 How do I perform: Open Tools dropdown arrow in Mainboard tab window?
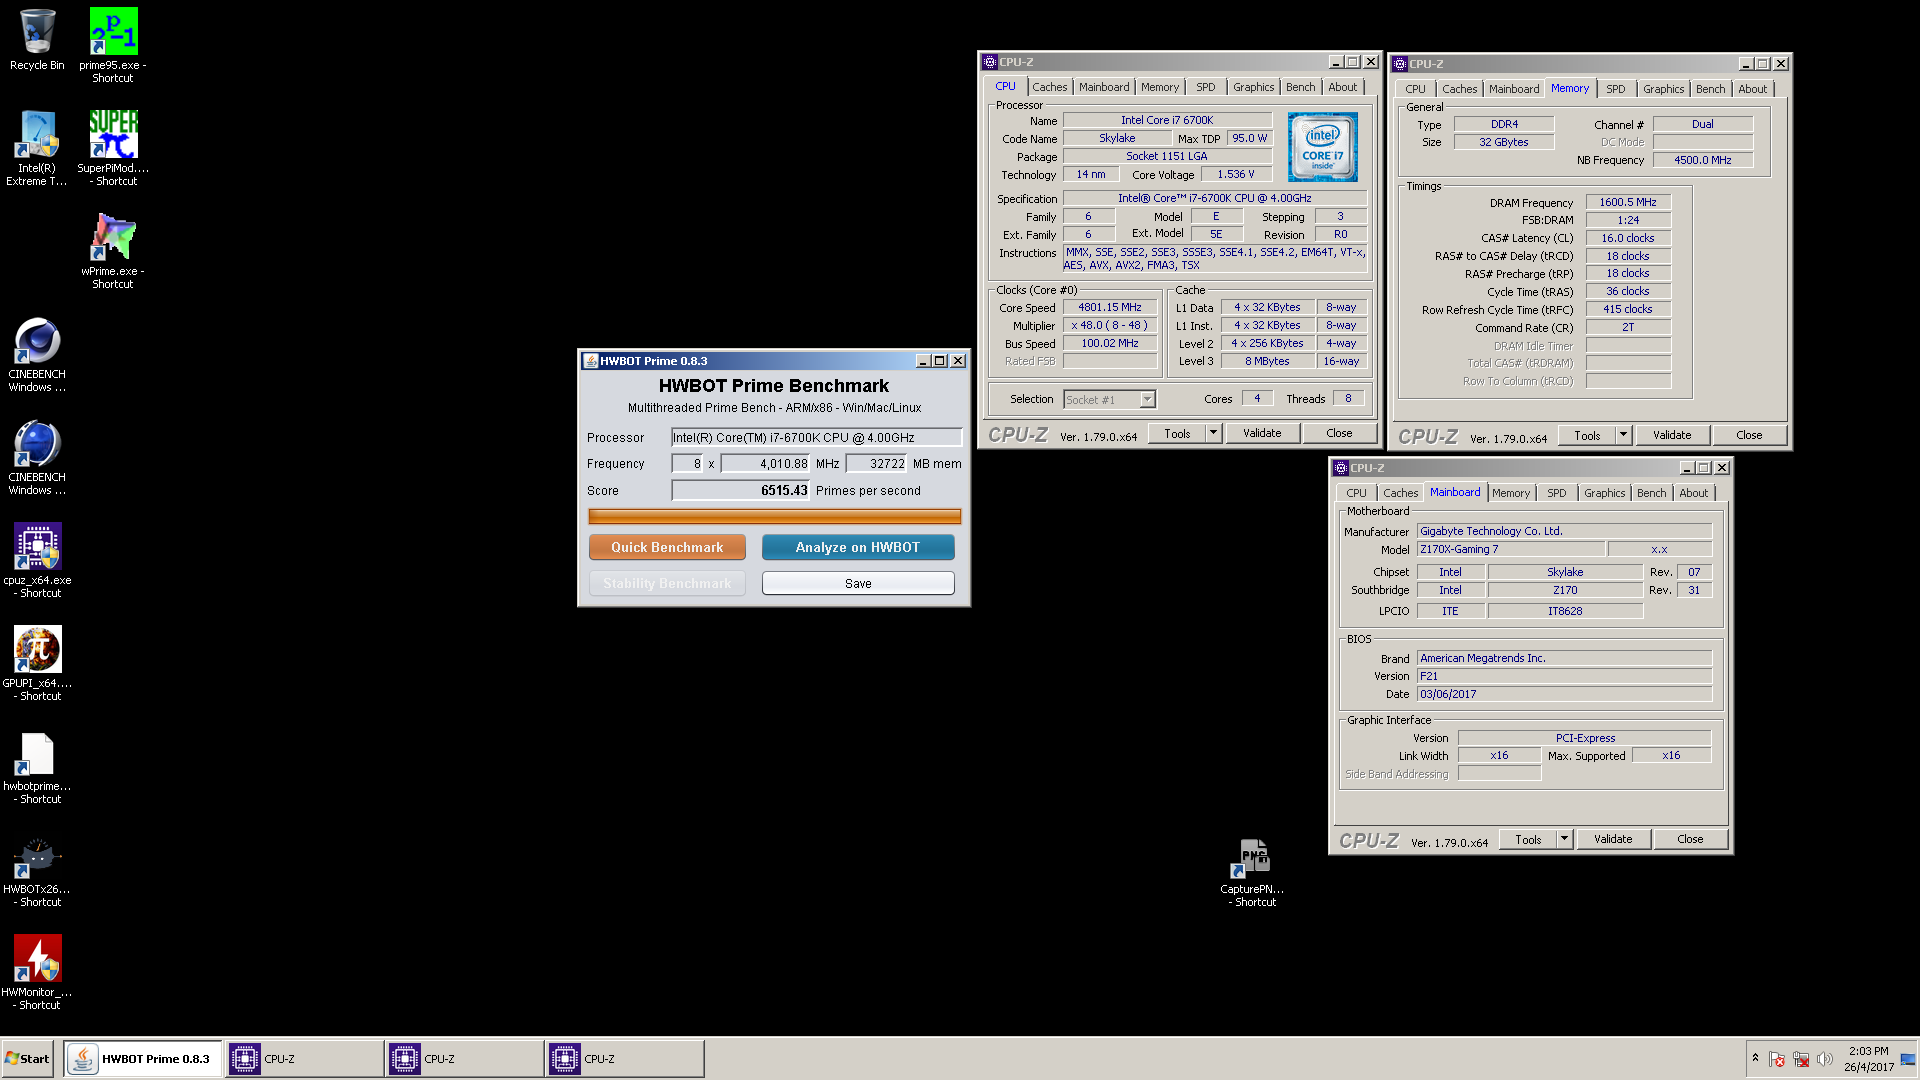1564,839
